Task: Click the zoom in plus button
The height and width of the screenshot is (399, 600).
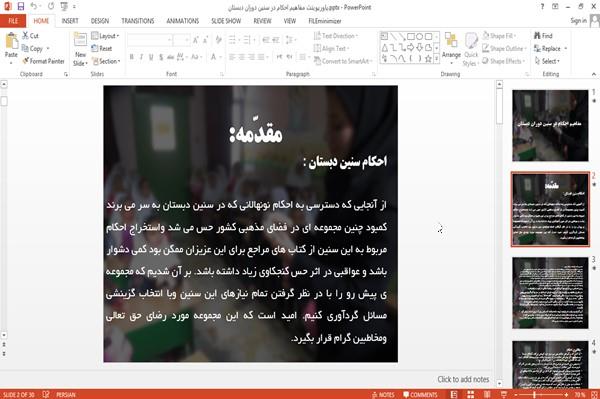Action: (x=566, y=394)
